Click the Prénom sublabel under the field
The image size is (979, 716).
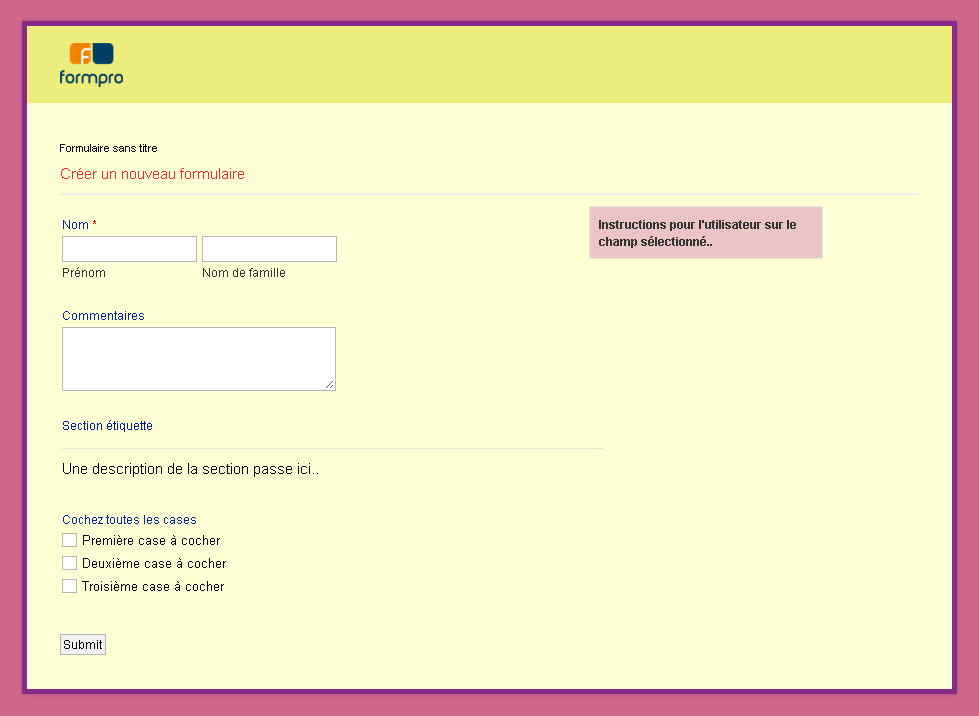(x=84, y=273)
